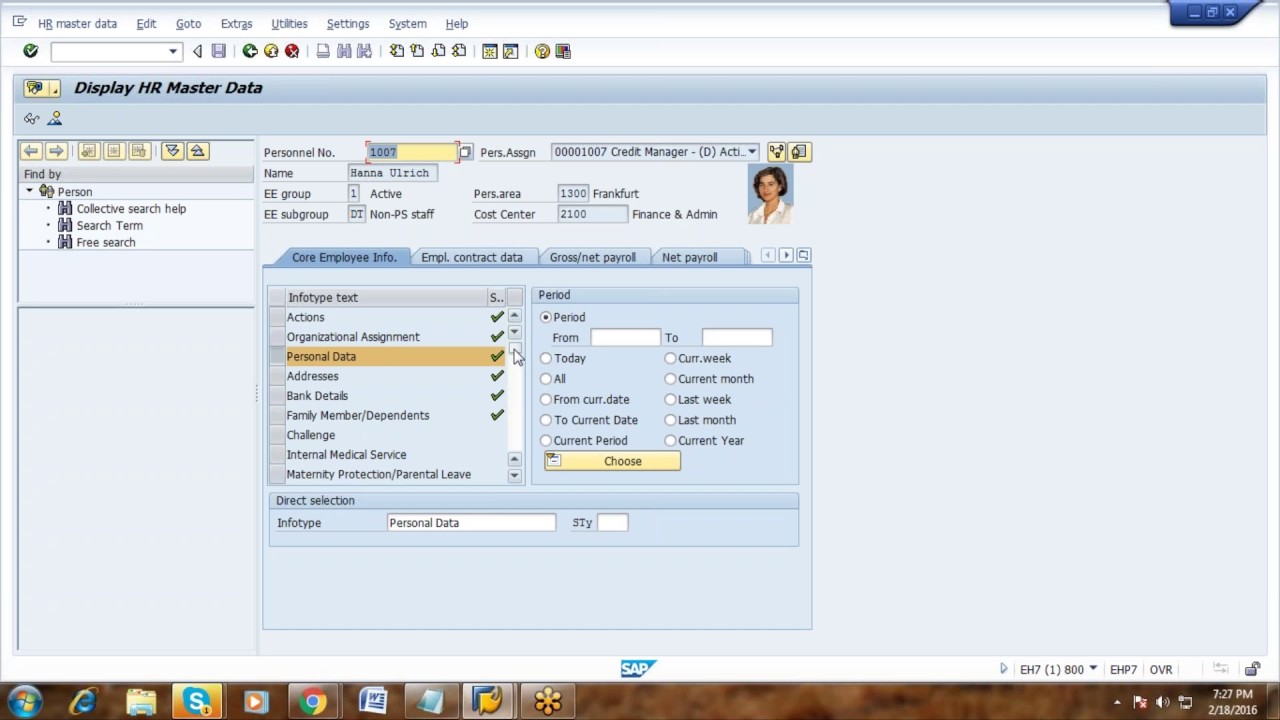The image size is (1280, 720).
Task: Click the STy input field
Action: (x=612, y=523)
